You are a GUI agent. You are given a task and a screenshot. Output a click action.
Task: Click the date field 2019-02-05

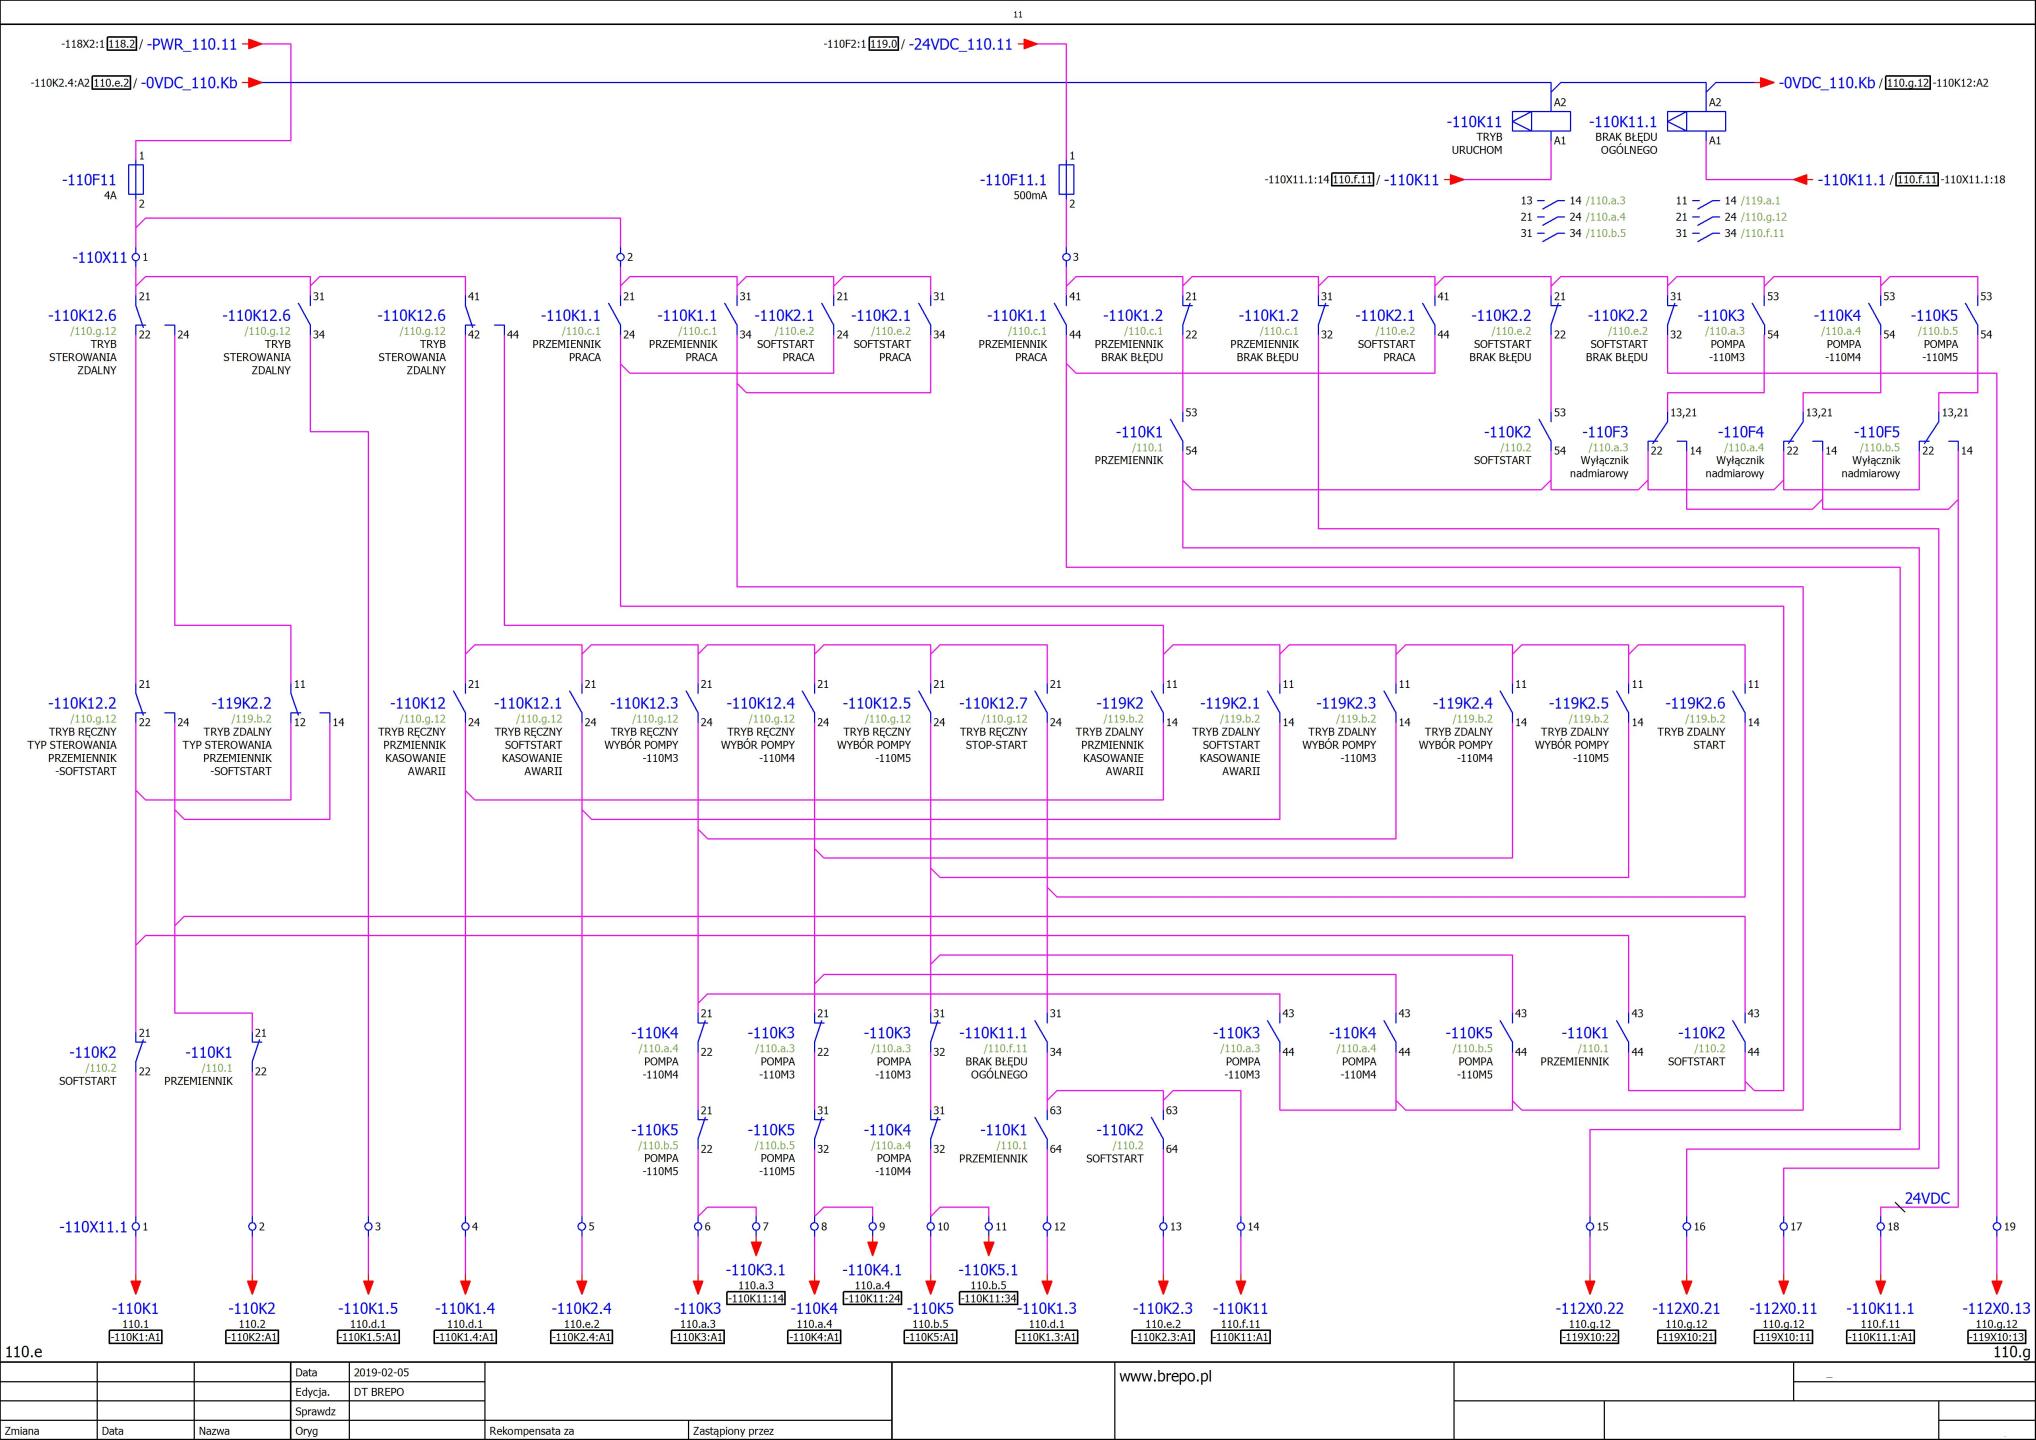(382, 1372)
